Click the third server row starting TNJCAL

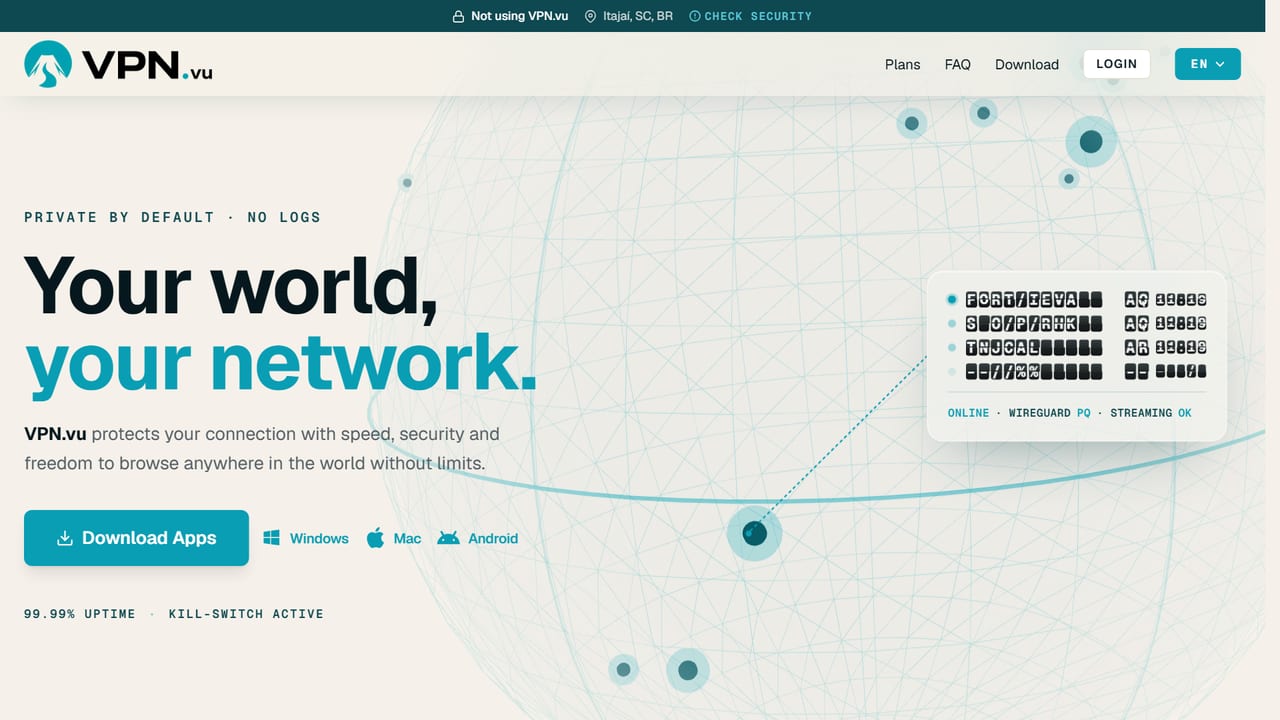[x=1076, y=348]
